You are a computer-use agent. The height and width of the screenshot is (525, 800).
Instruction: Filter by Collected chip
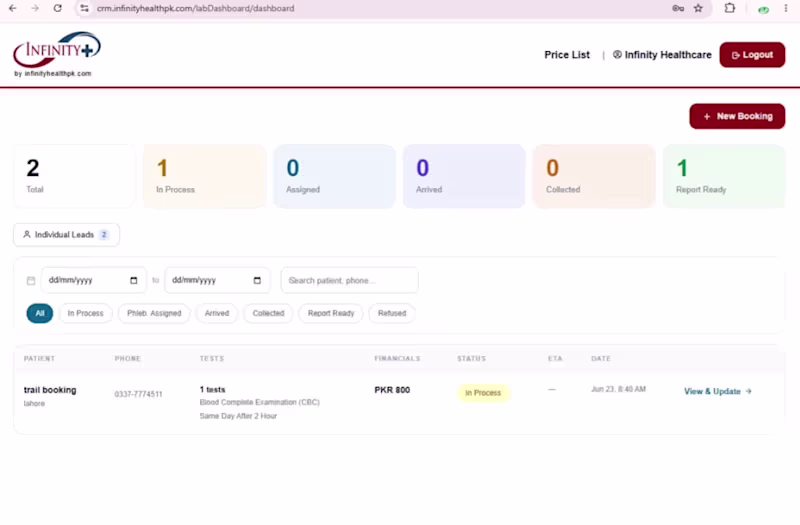(x=268, y=313)
